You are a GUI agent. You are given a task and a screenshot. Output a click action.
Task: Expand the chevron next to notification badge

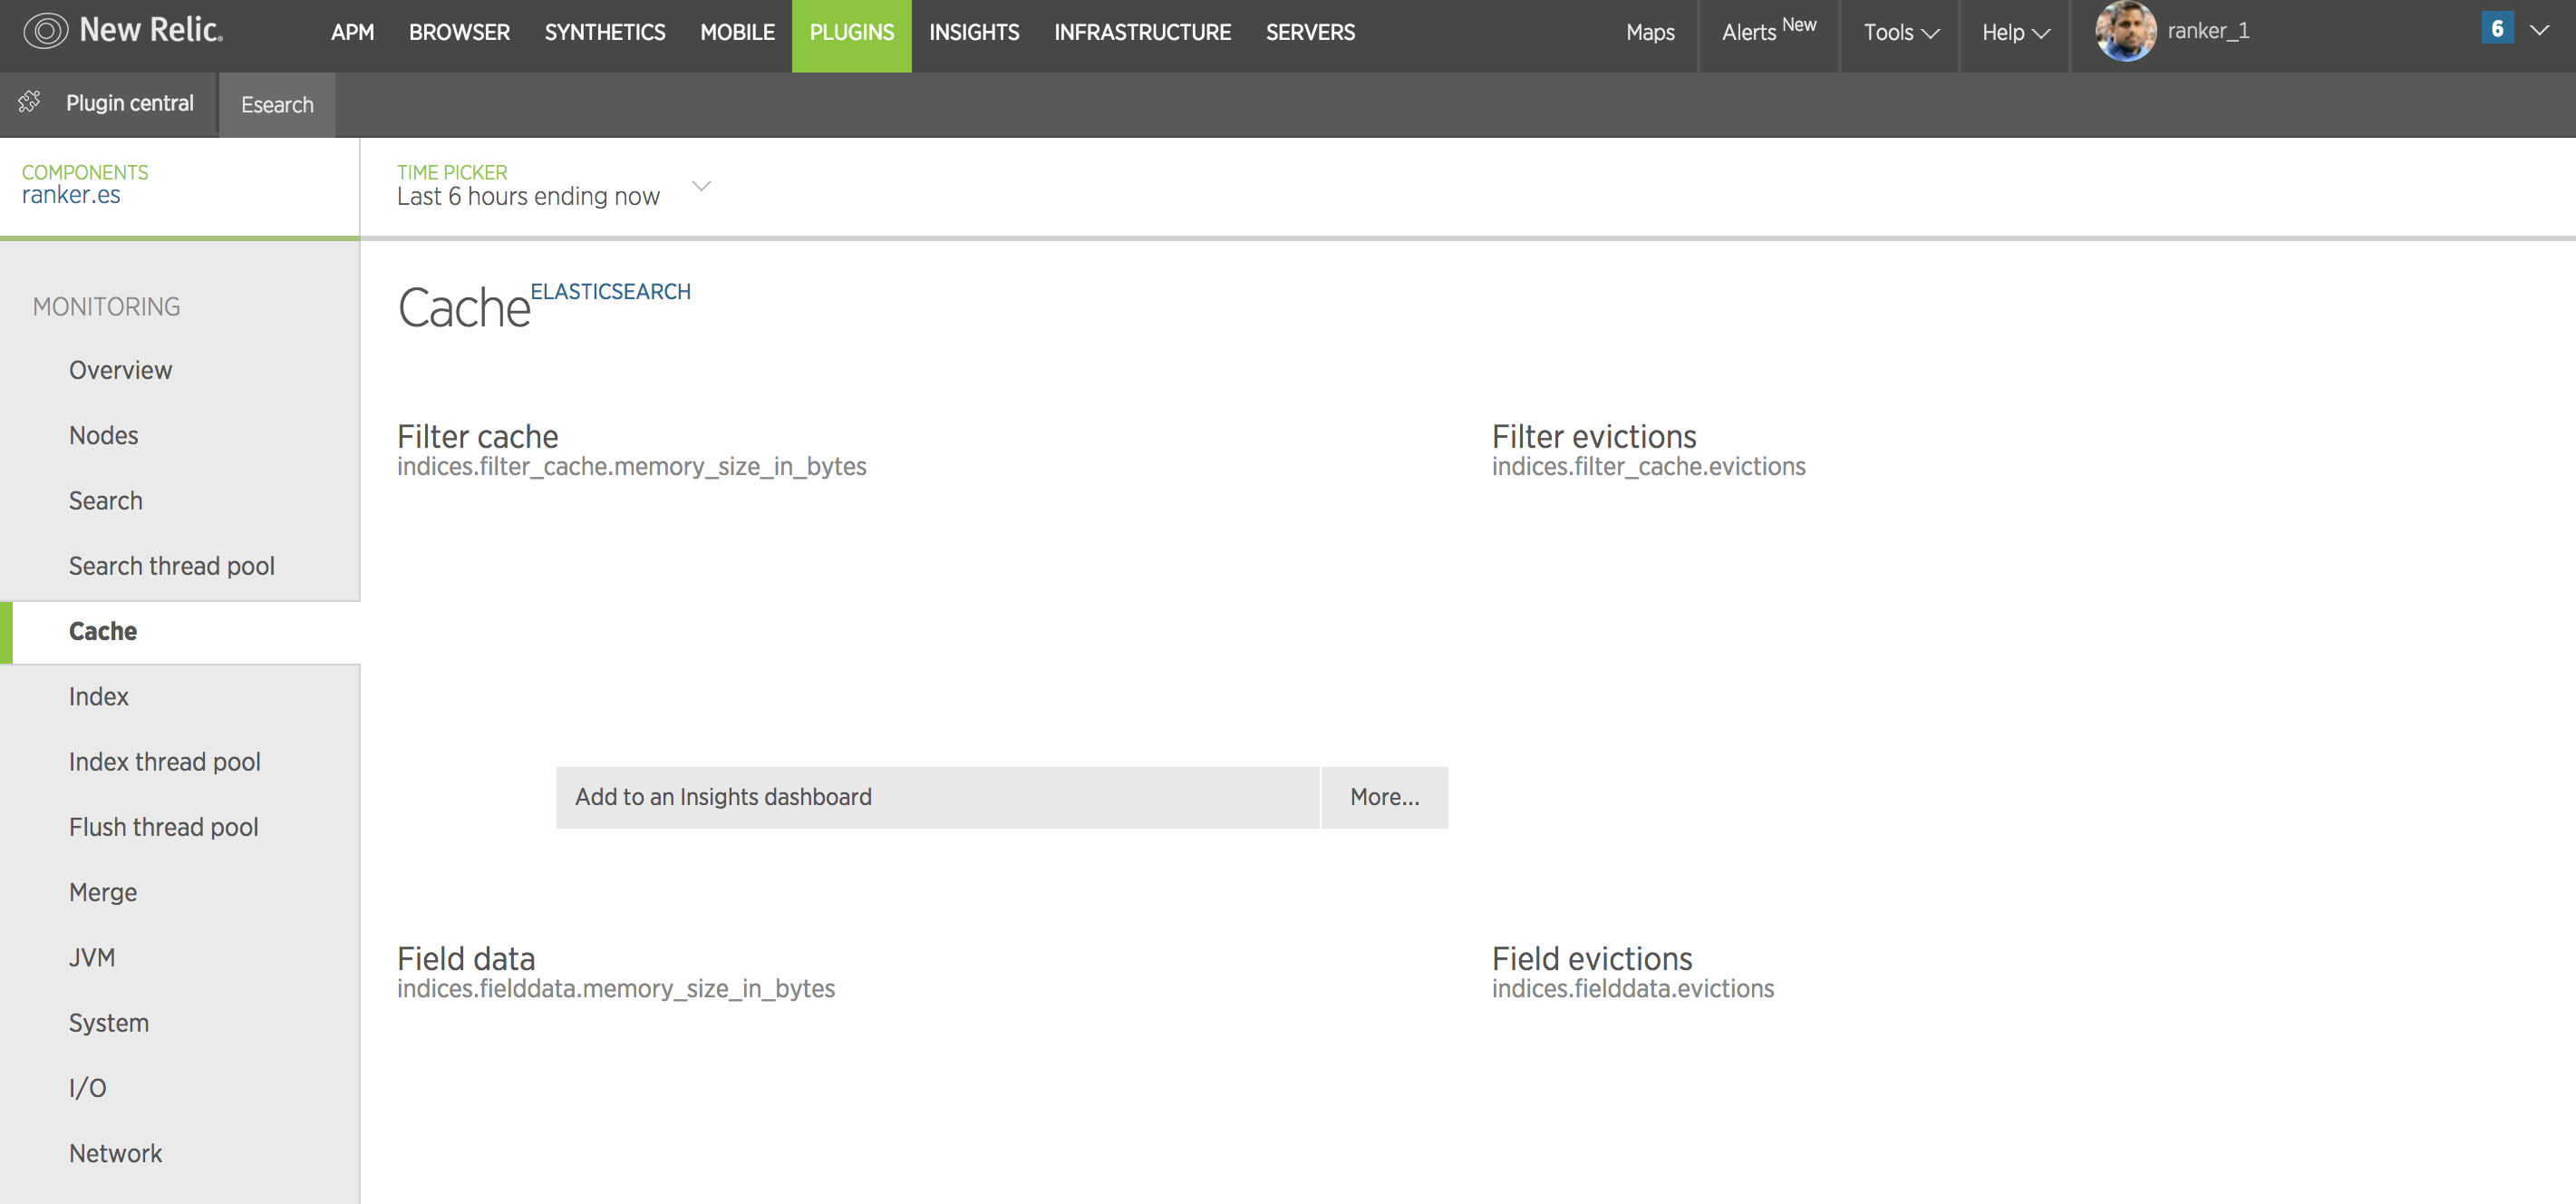(2539, 30)
